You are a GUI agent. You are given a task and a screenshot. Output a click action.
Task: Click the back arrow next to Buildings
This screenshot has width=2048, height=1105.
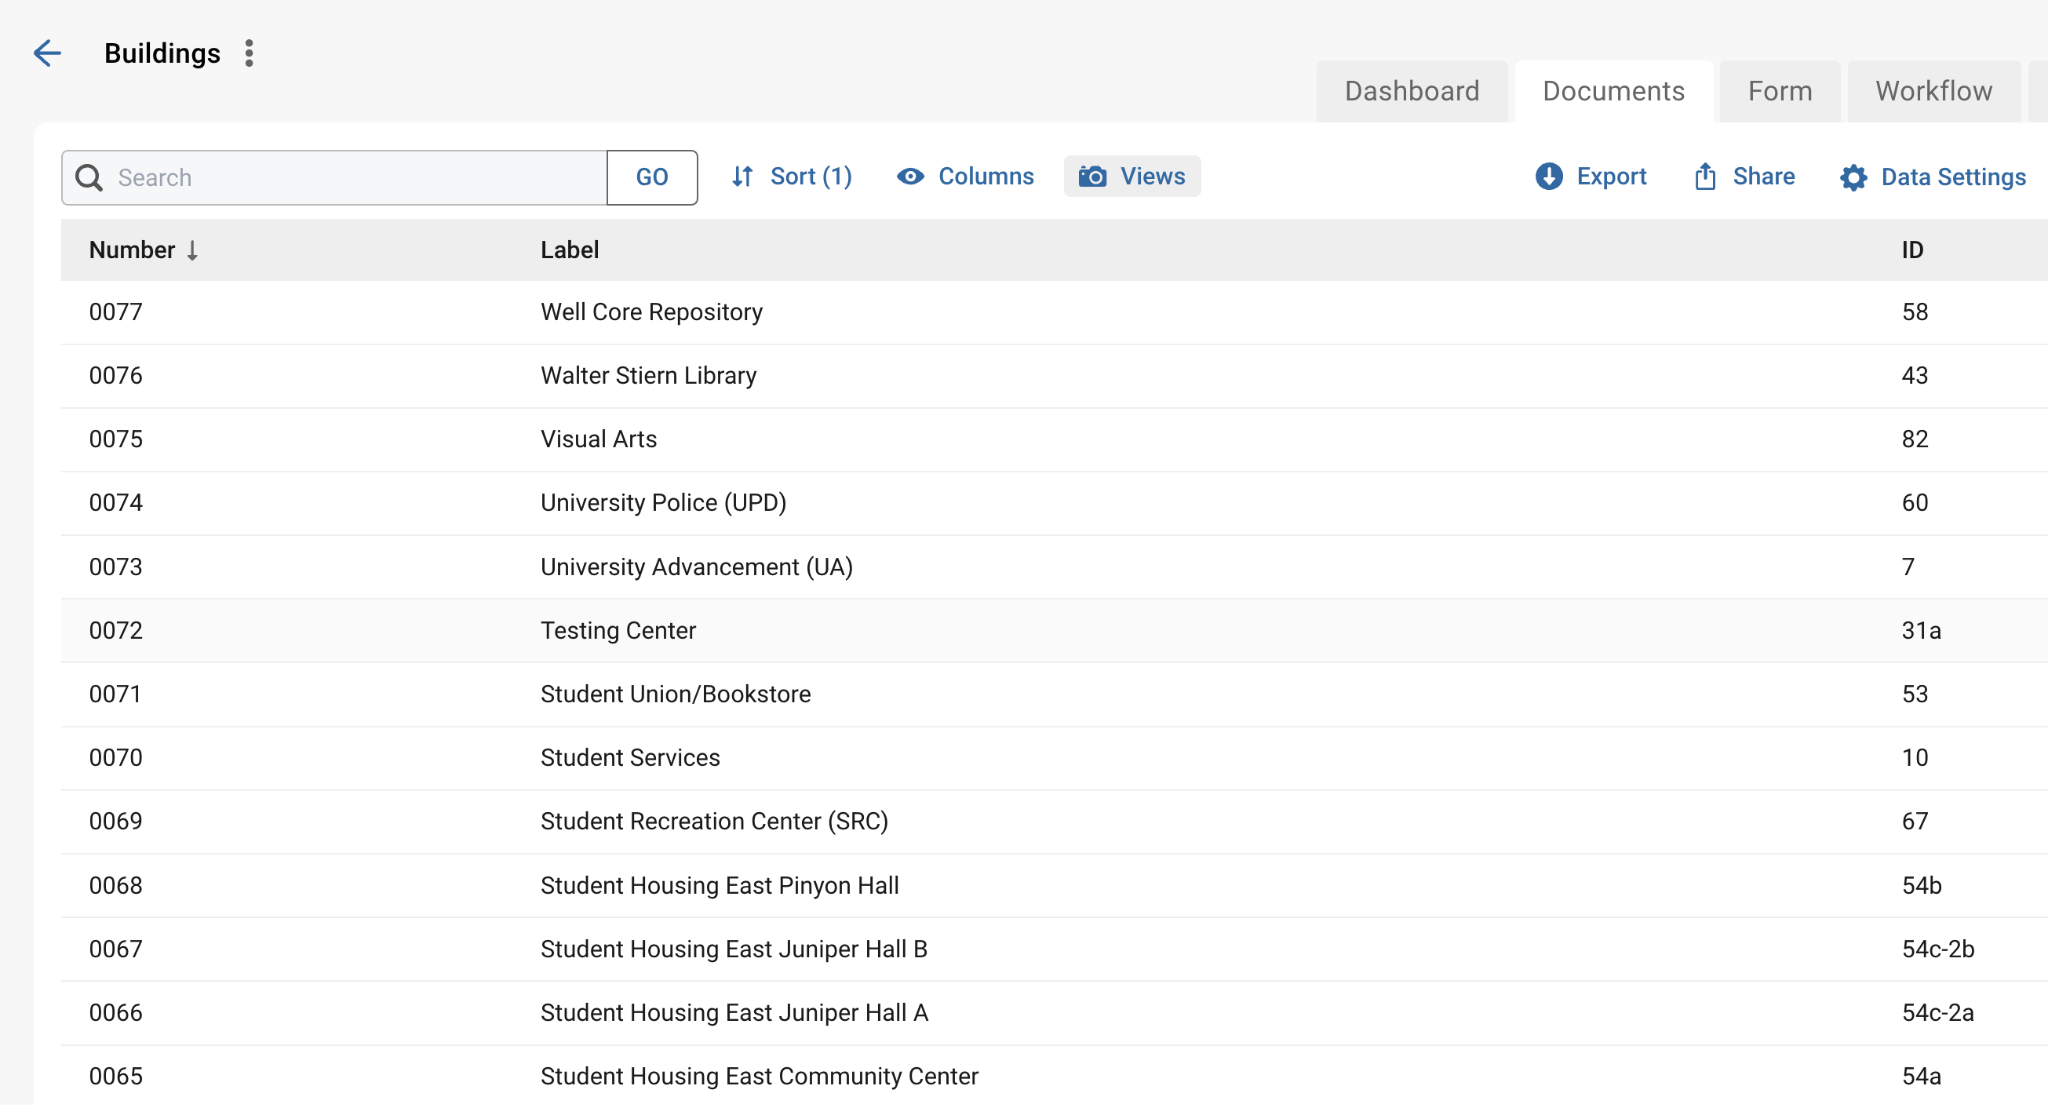(x=47, y=53)
